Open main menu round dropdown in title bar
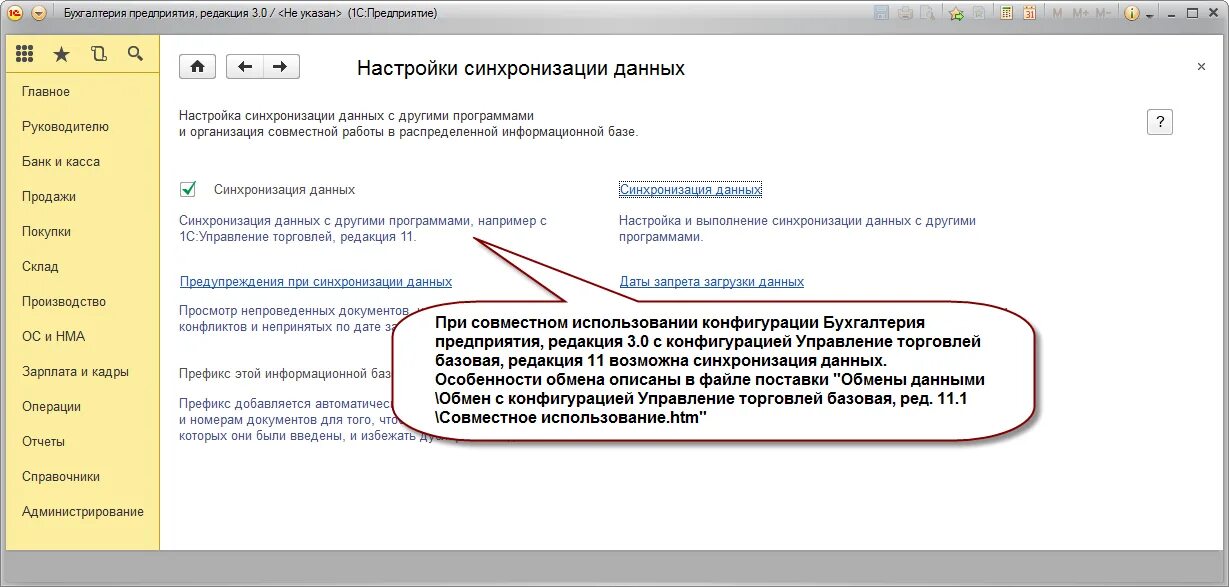1229x587 pixels. pyautogui.click(x=39, y=13)
